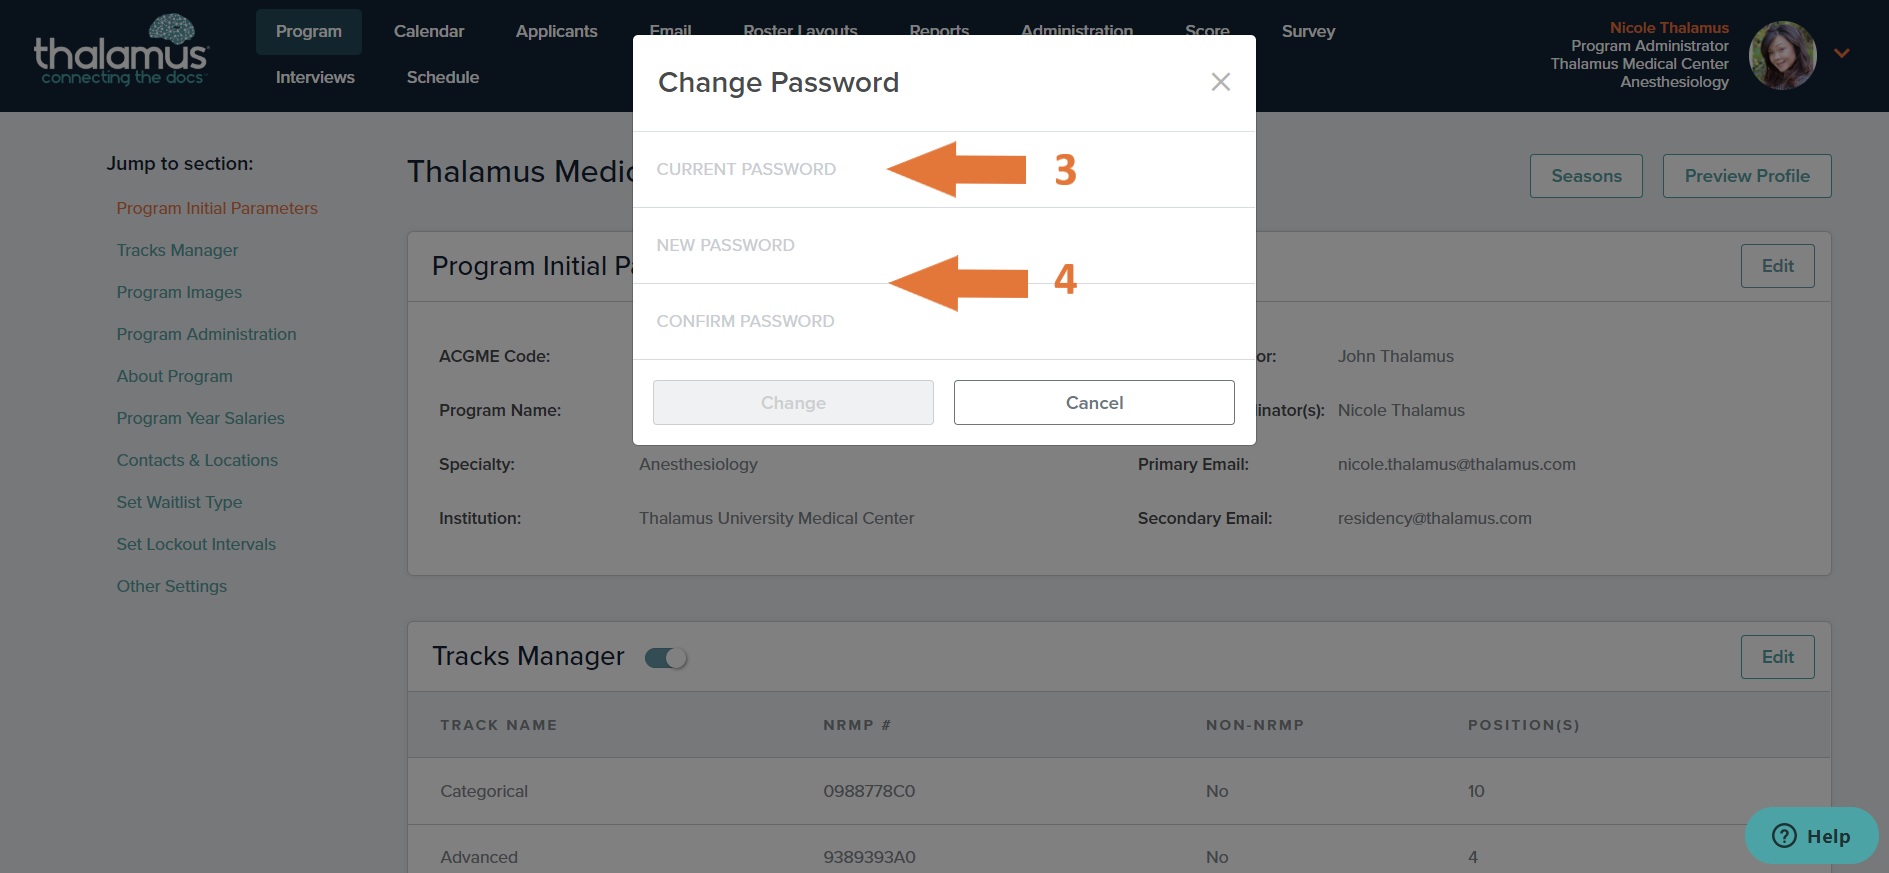Click the Confirm Password field

tap(944, 322)
